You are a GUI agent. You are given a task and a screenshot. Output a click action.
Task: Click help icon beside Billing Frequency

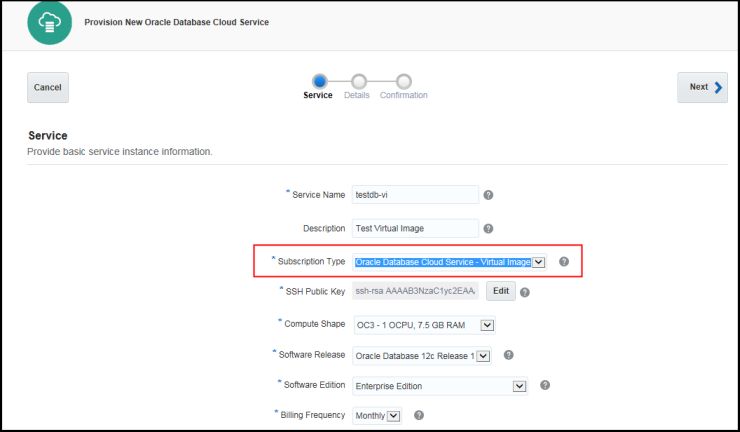coord(419,415)
